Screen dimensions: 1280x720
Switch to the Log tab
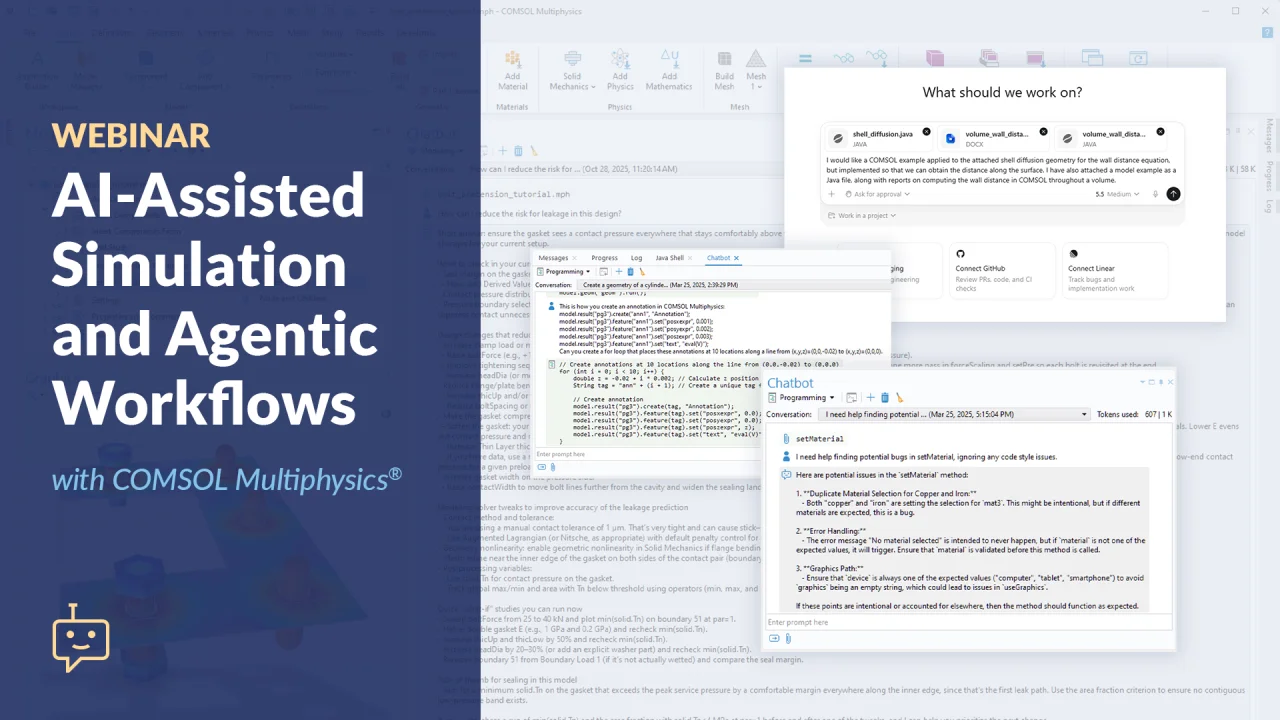[636, 258]
